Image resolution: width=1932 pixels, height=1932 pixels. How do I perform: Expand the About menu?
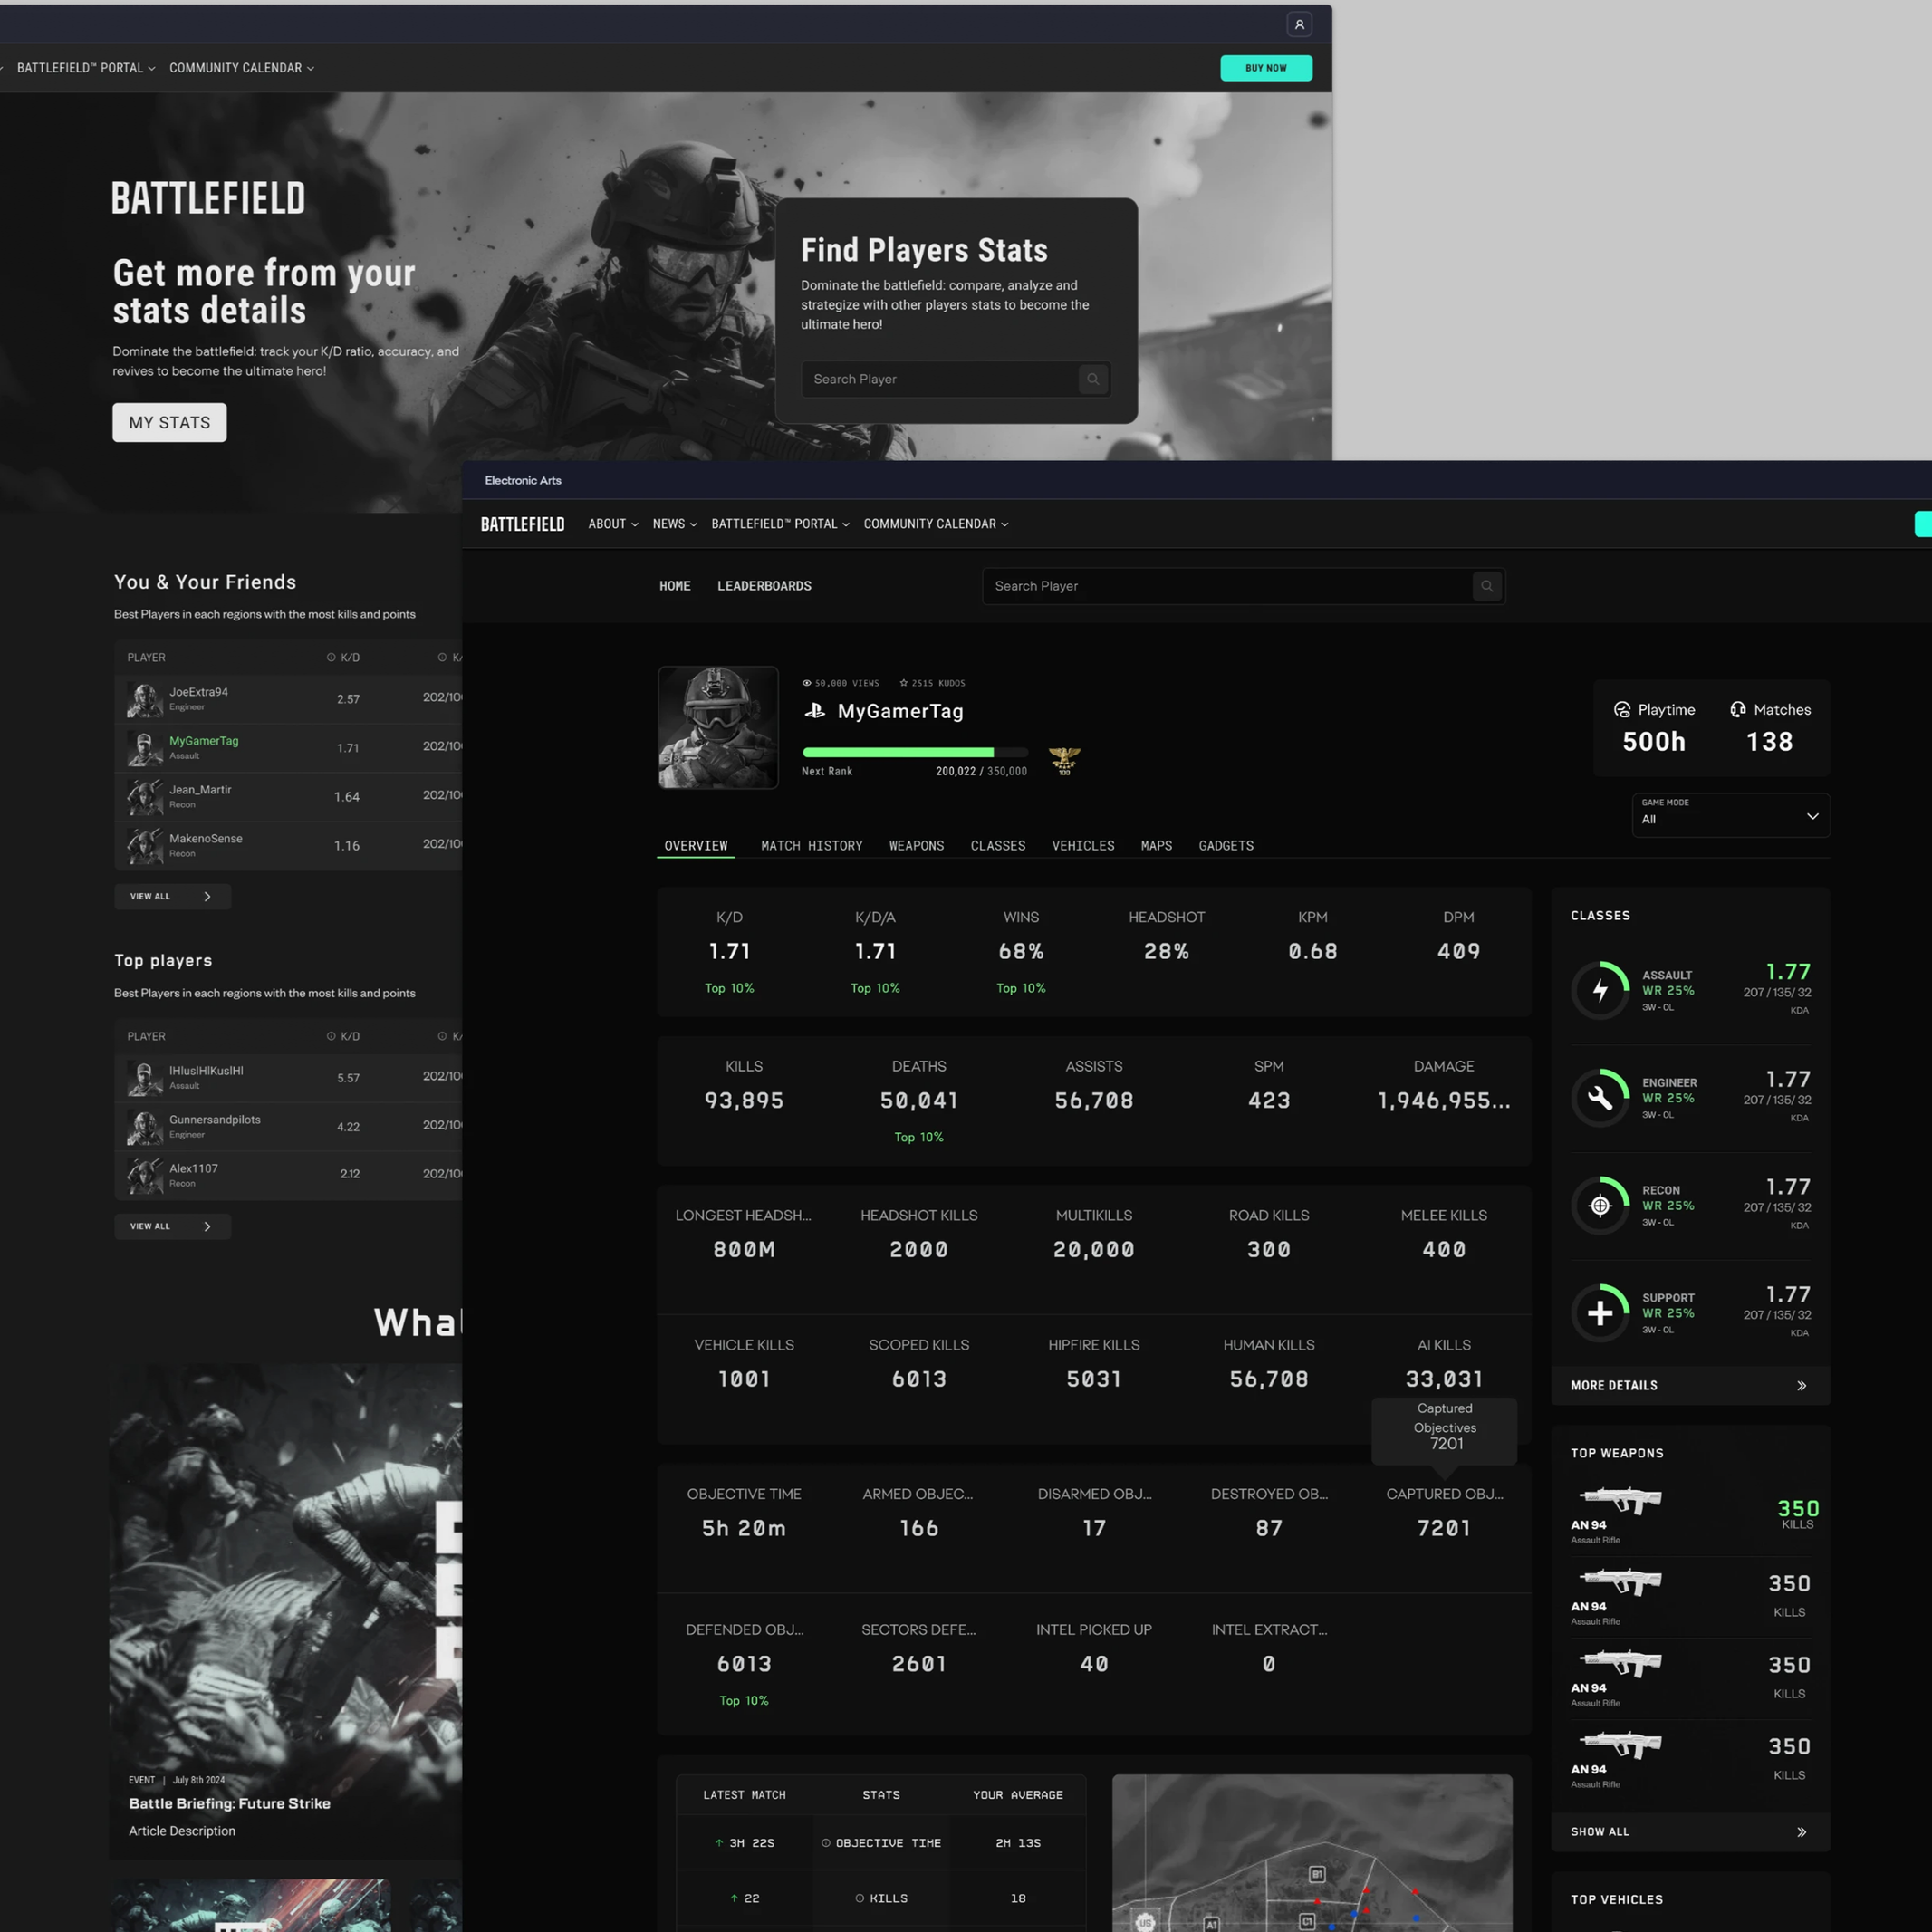[612, 524]
